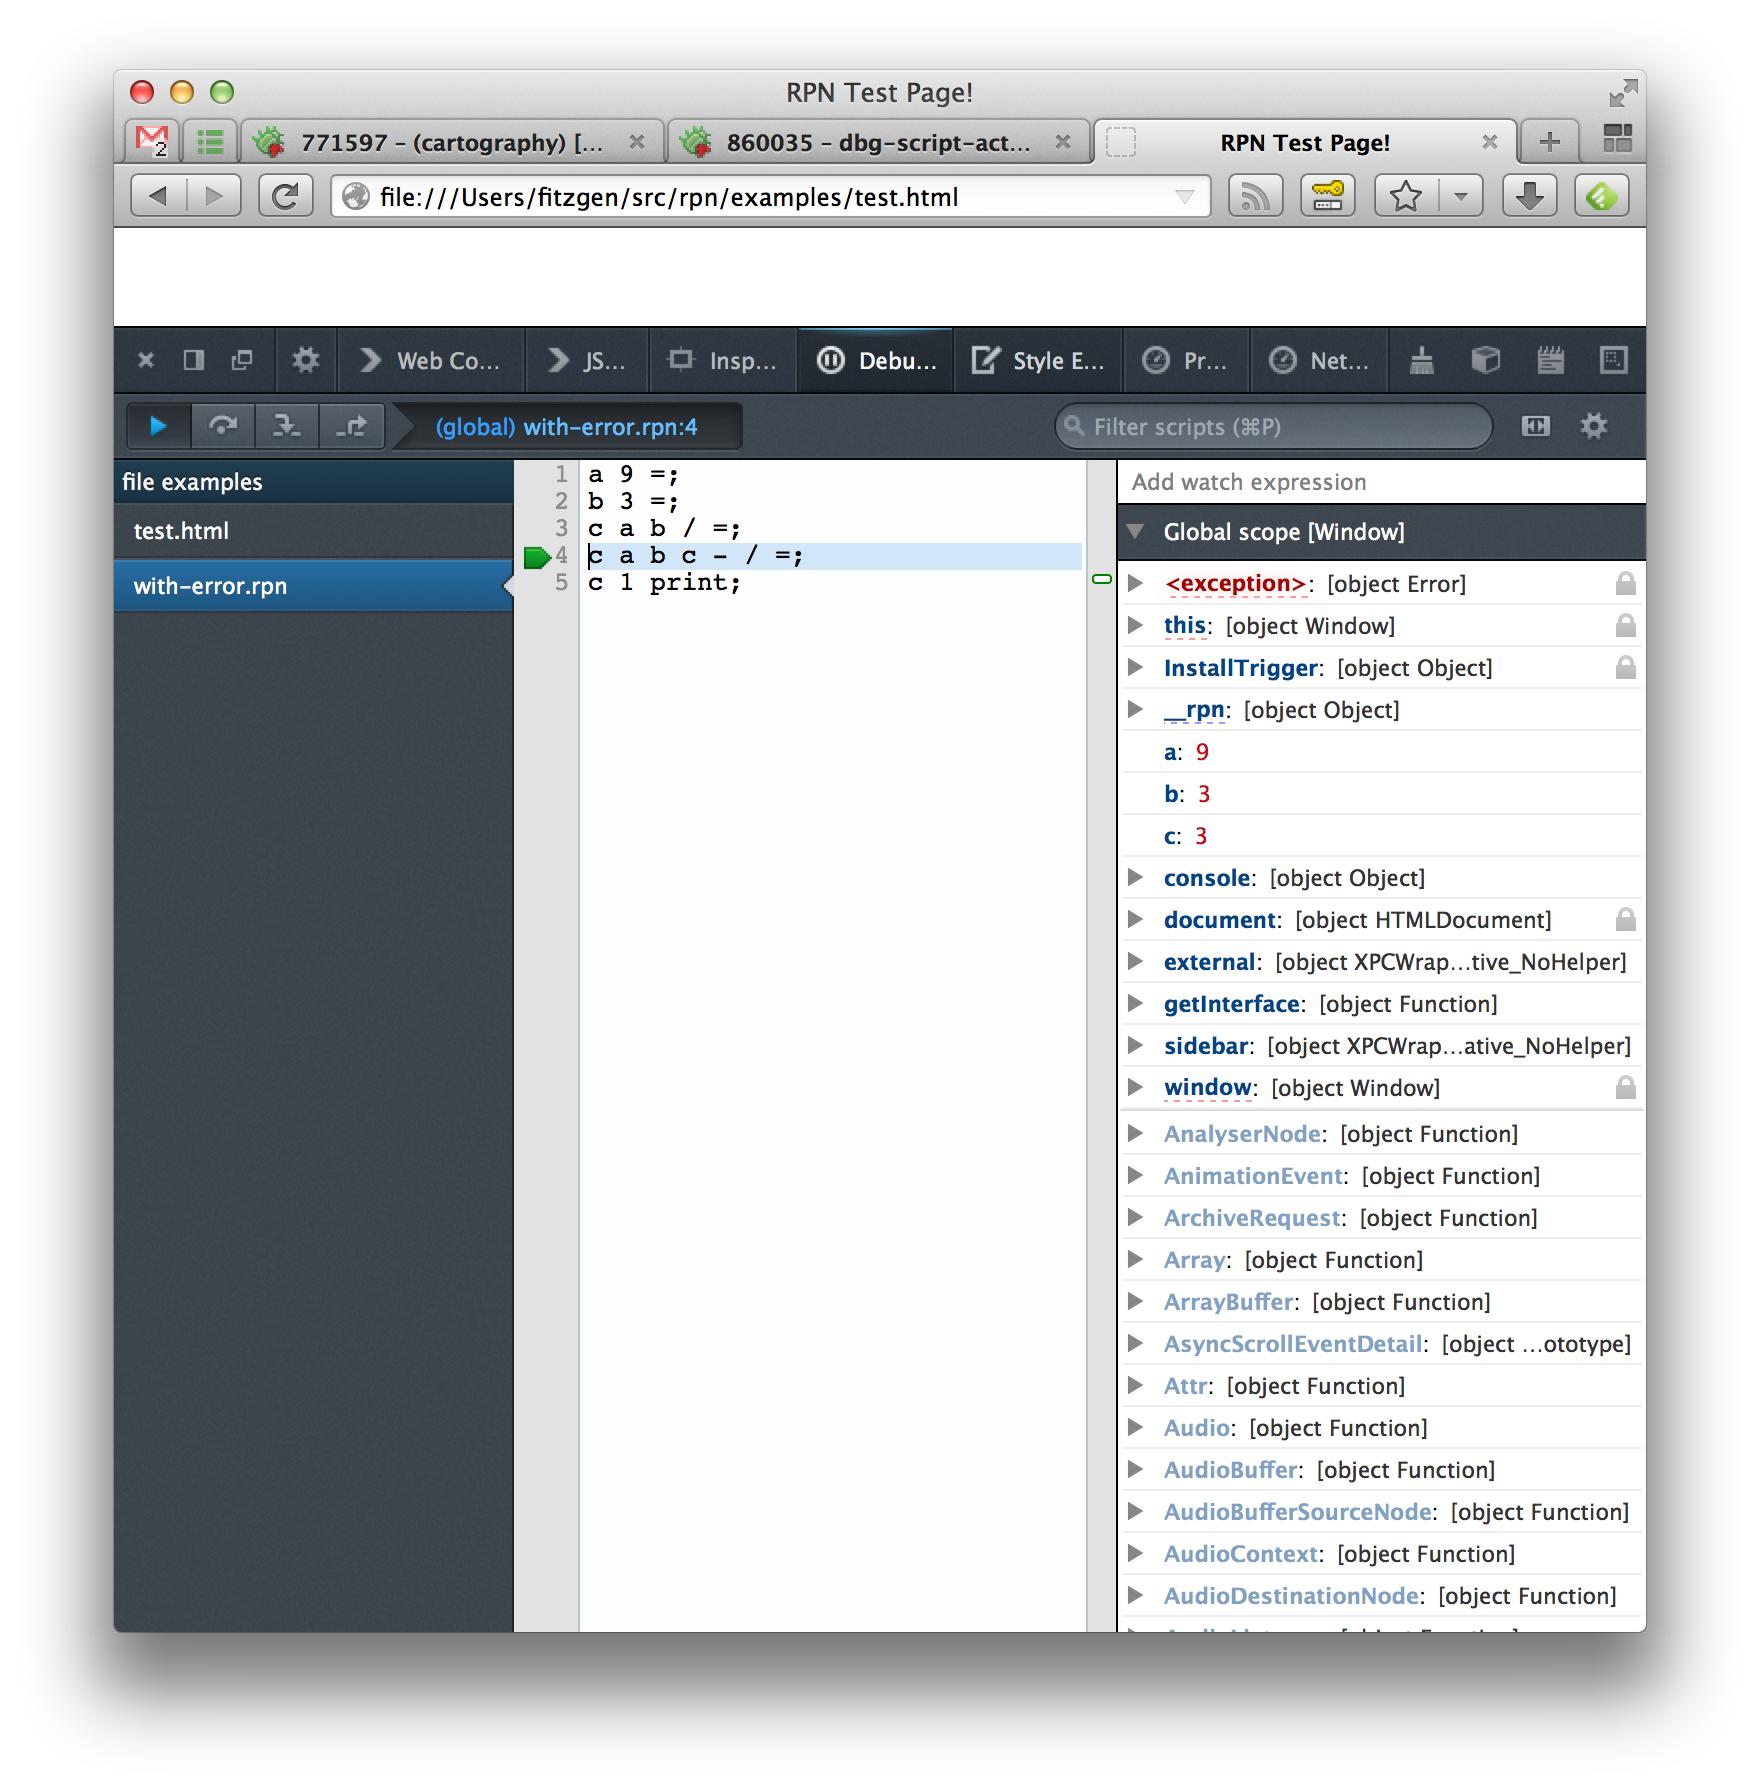Image resolution: width=1760 pixels, height=1790 pixels.
Task: Click line 5 'c 1 print;' in editor
Action: (x=665, y=583)
